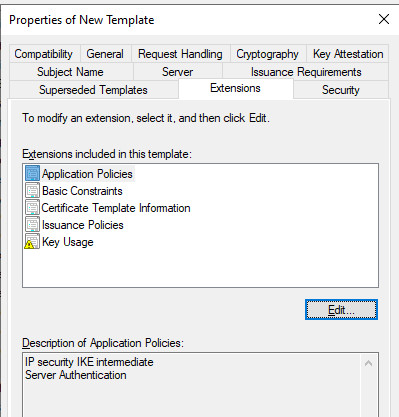
Task: Select Basic Constraints in the extensions list
Action: (82, 191)
